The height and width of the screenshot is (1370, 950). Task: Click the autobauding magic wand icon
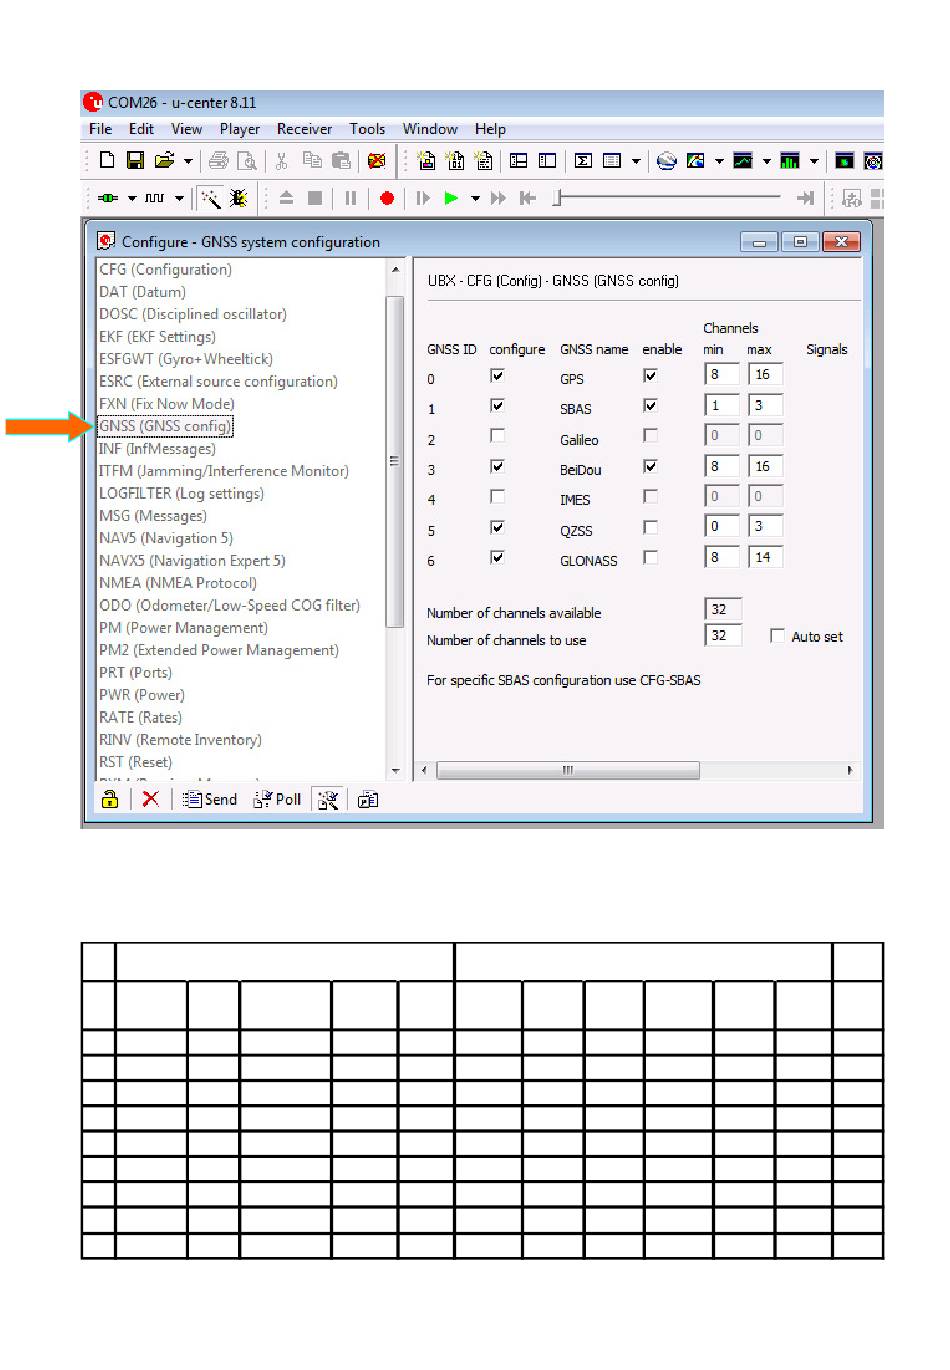click(210, 198)
